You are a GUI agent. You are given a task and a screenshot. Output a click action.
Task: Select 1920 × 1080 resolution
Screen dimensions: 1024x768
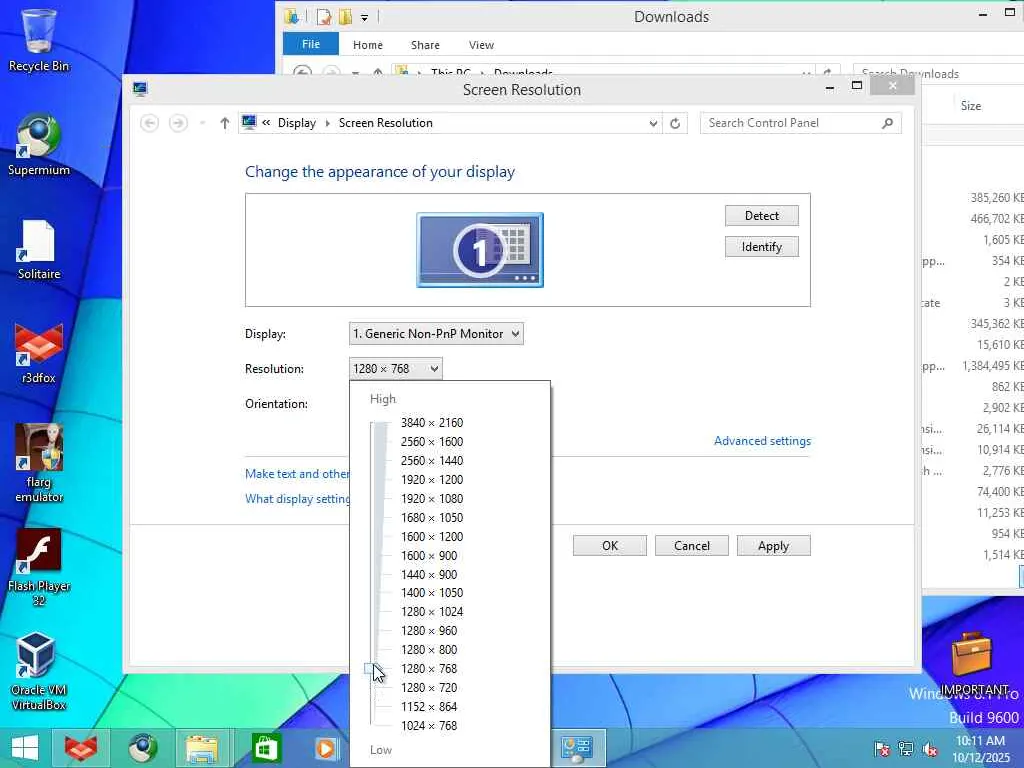pos(432,498)
